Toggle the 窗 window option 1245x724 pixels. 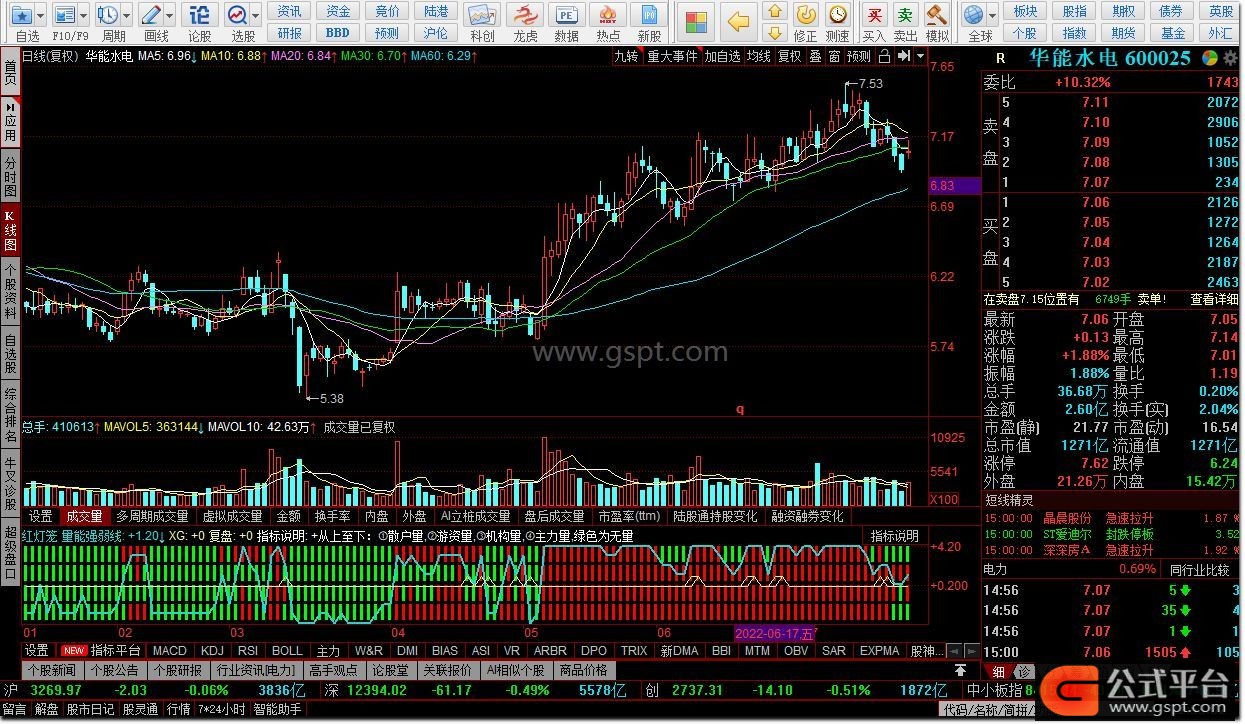click(x=834, y=57)
